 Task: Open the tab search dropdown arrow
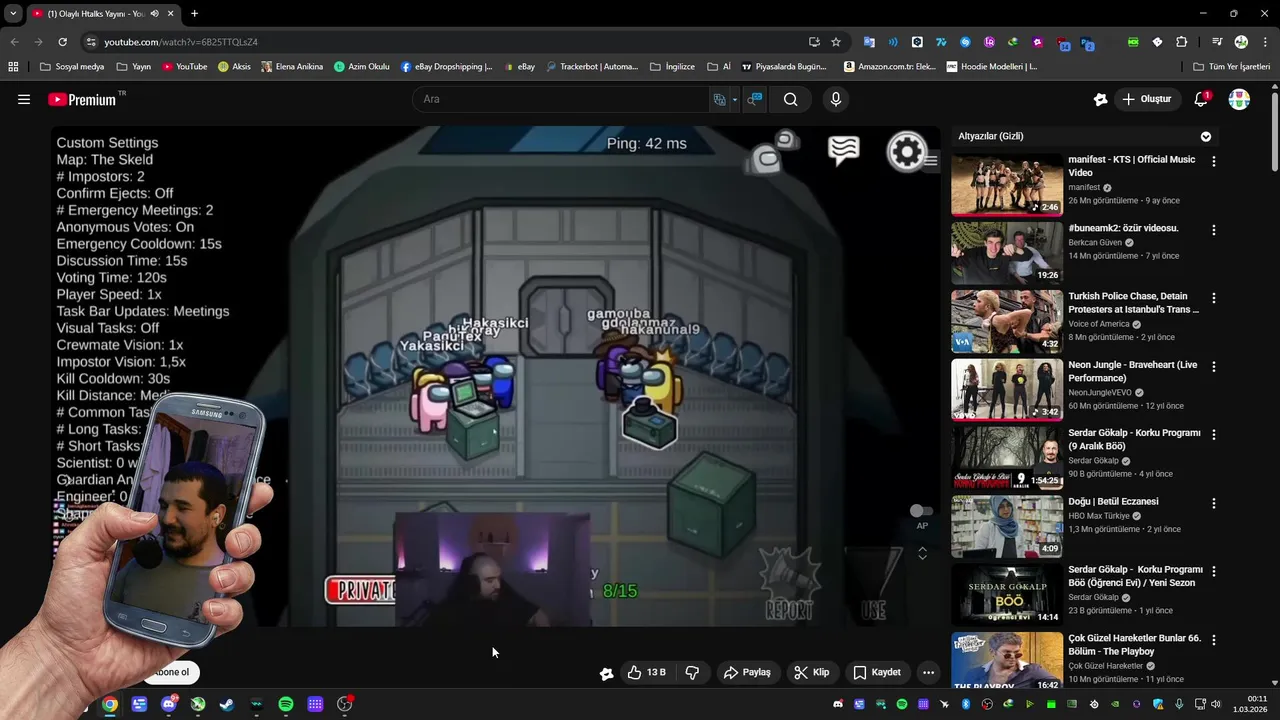[x=13, y=14]
